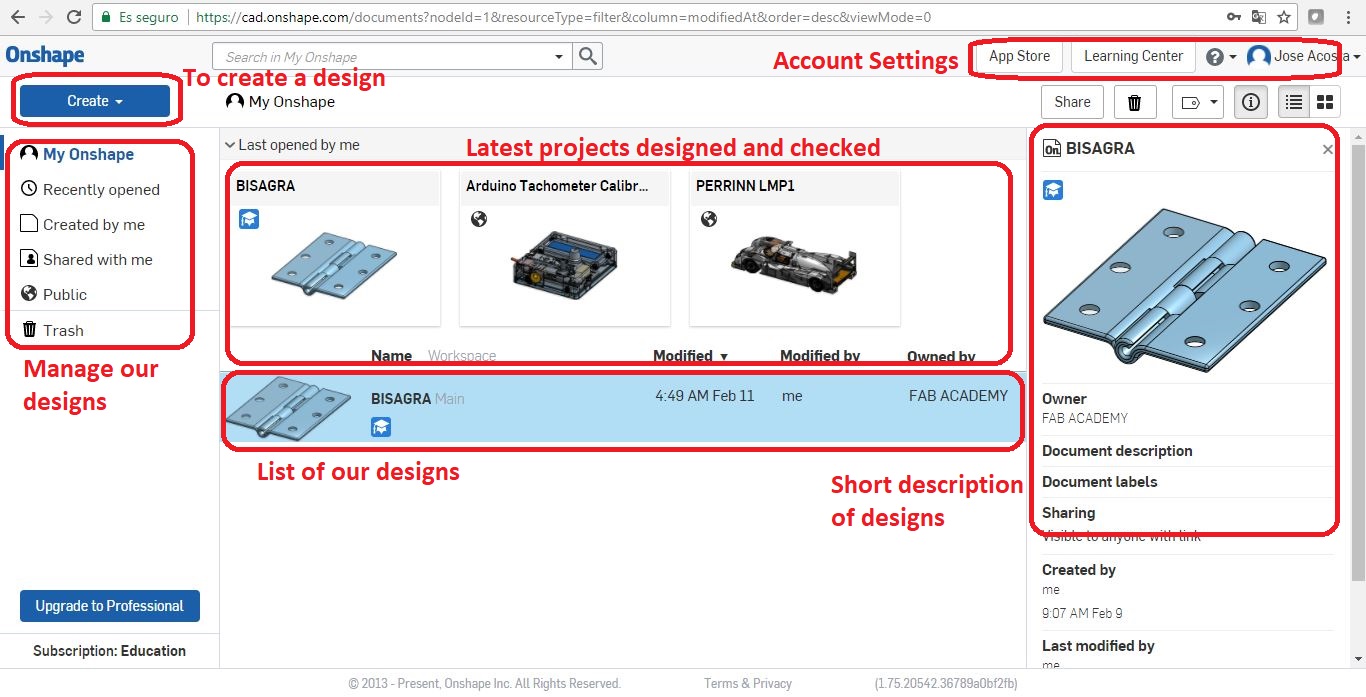
Task: Reload the page with refresh icon
Action: pyautogui.click(x=74, y=17)
